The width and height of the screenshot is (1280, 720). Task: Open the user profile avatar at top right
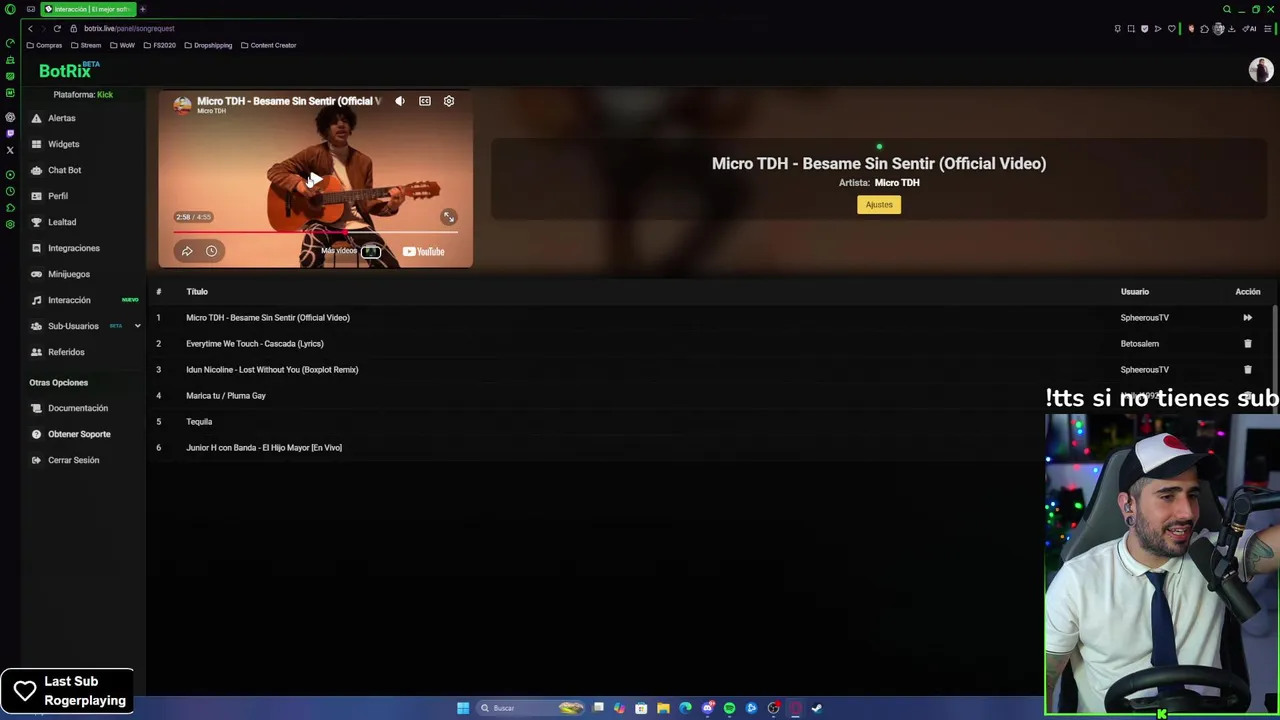(x=1260, y=69)
